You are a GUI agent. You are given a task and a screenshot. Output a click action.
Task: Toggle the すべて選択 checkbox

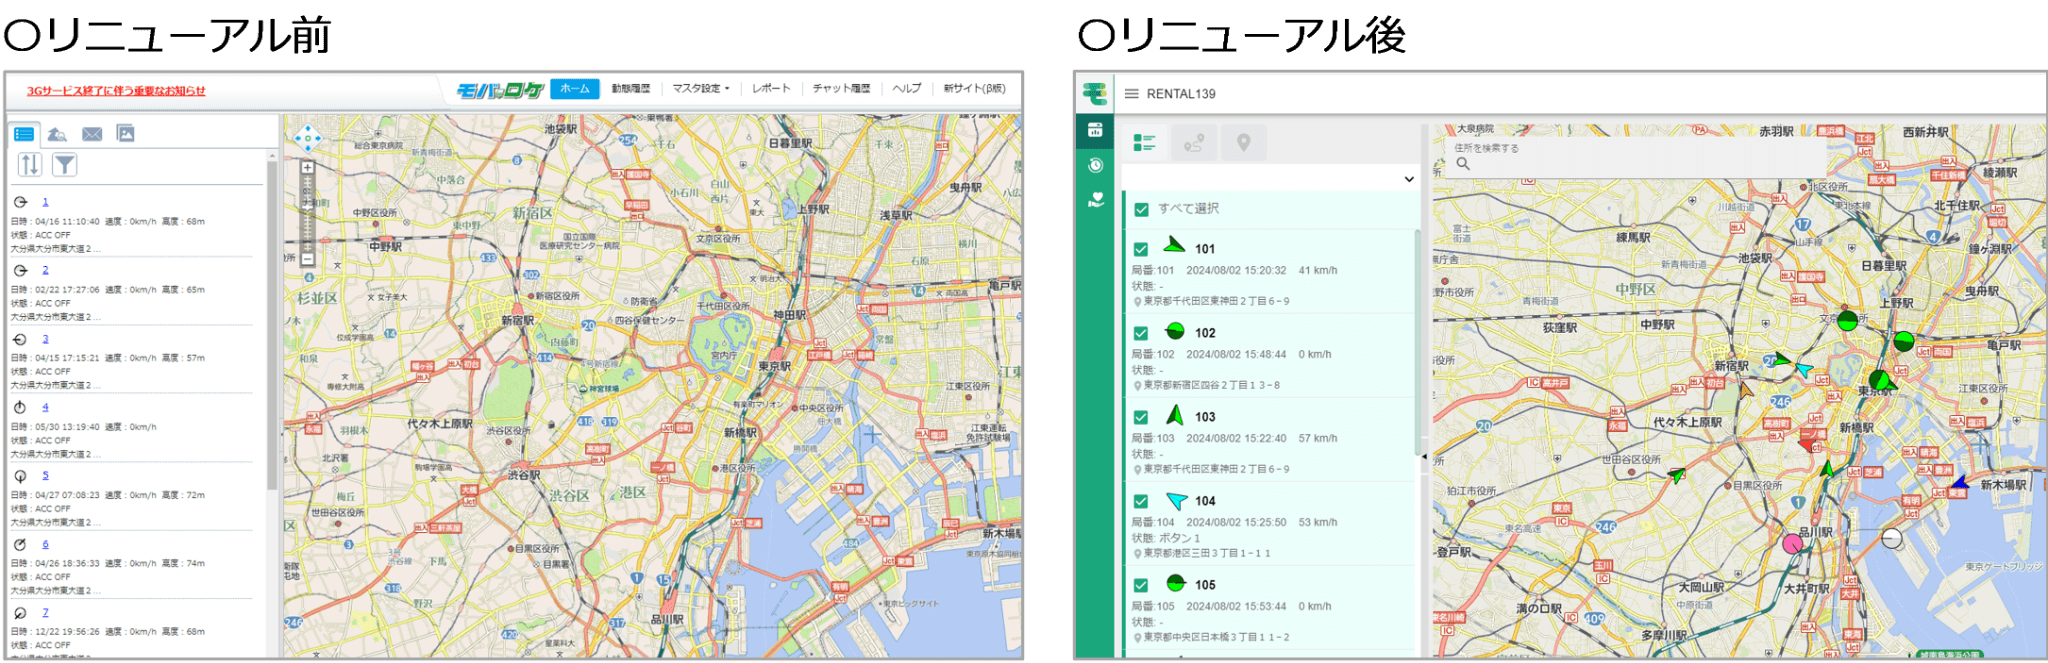click(x=1141, y=210)
